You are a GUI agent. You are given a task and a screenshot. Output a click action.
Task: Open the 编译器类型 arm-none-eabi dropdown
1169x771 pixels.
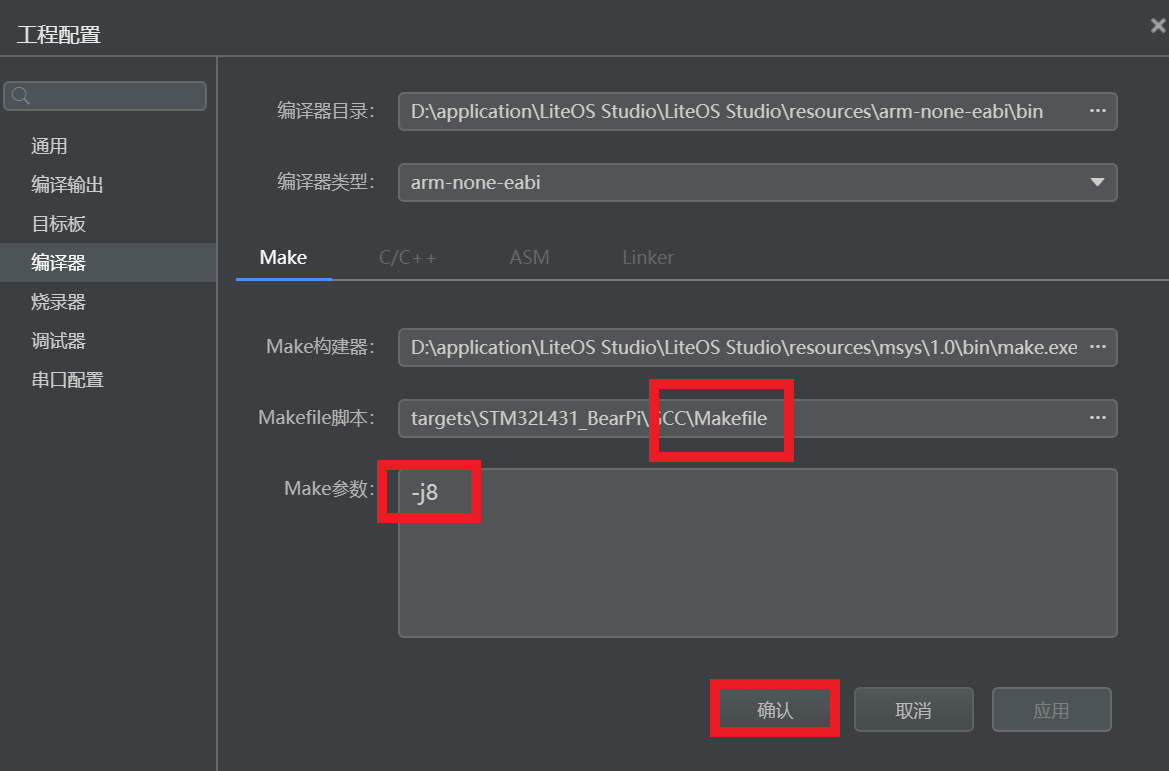tap(757, 183)
